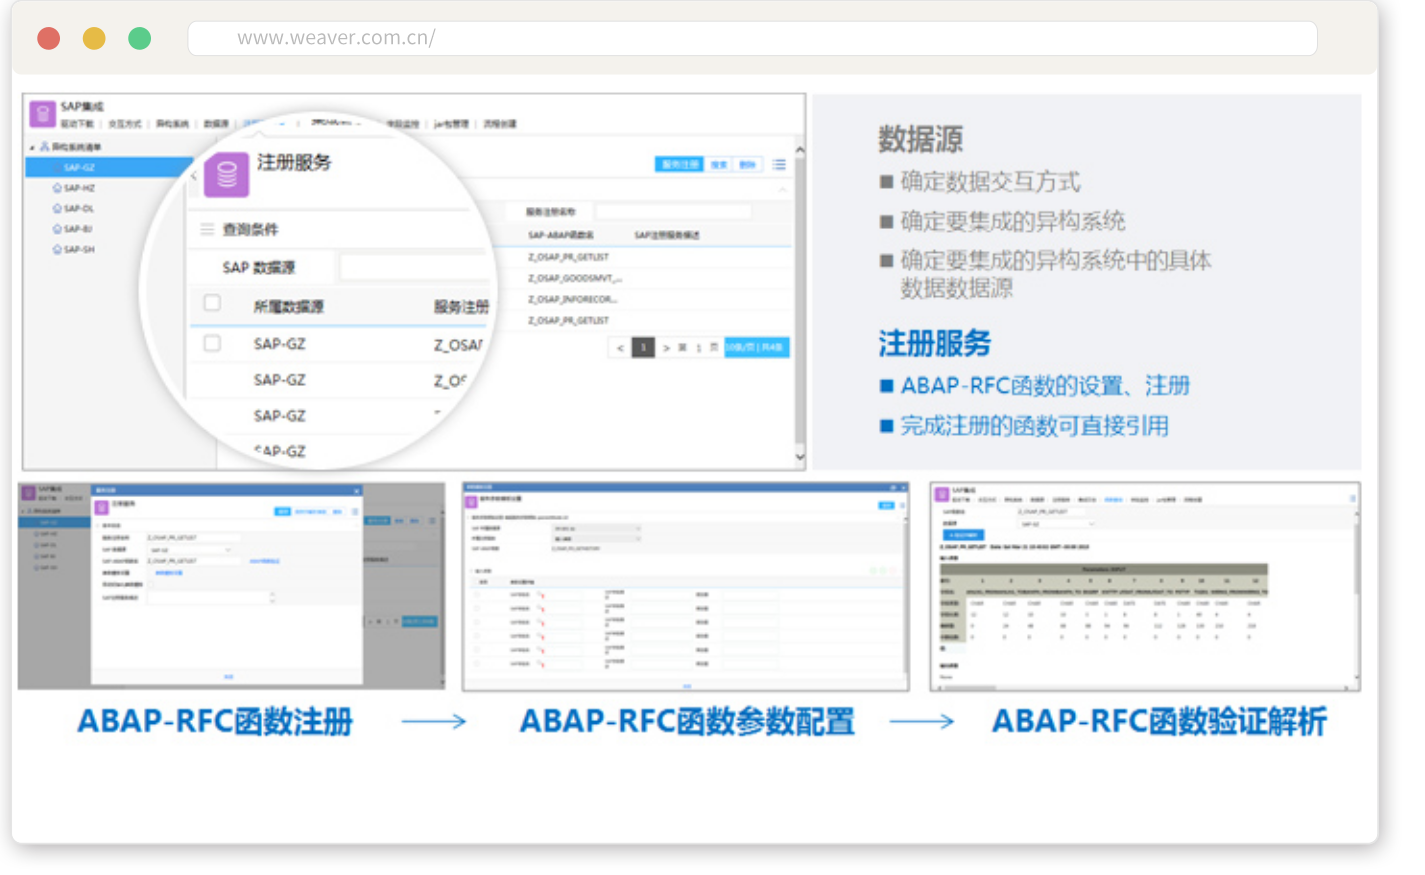Click the next page arrow in pagination
The image size is (1425, 875).
[666, 348]
